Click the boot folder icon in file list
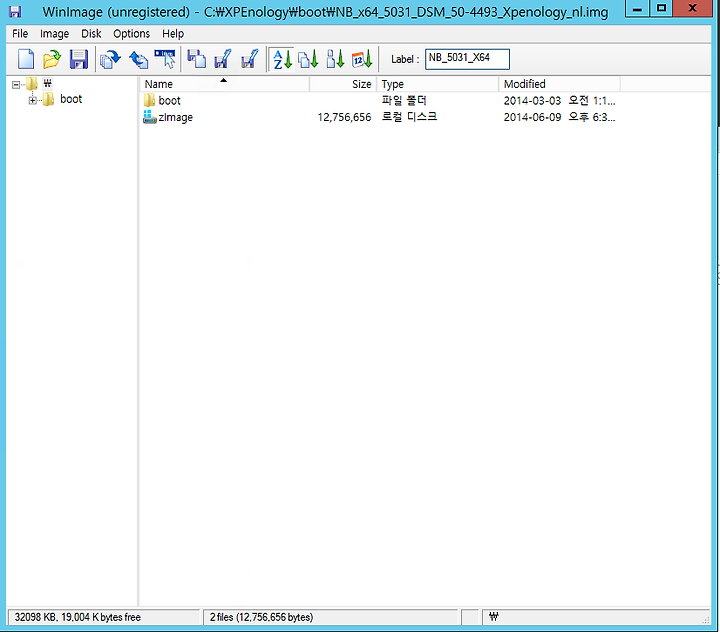The width and height of the screenshot is (720, 632). click(x=149, y=100)
